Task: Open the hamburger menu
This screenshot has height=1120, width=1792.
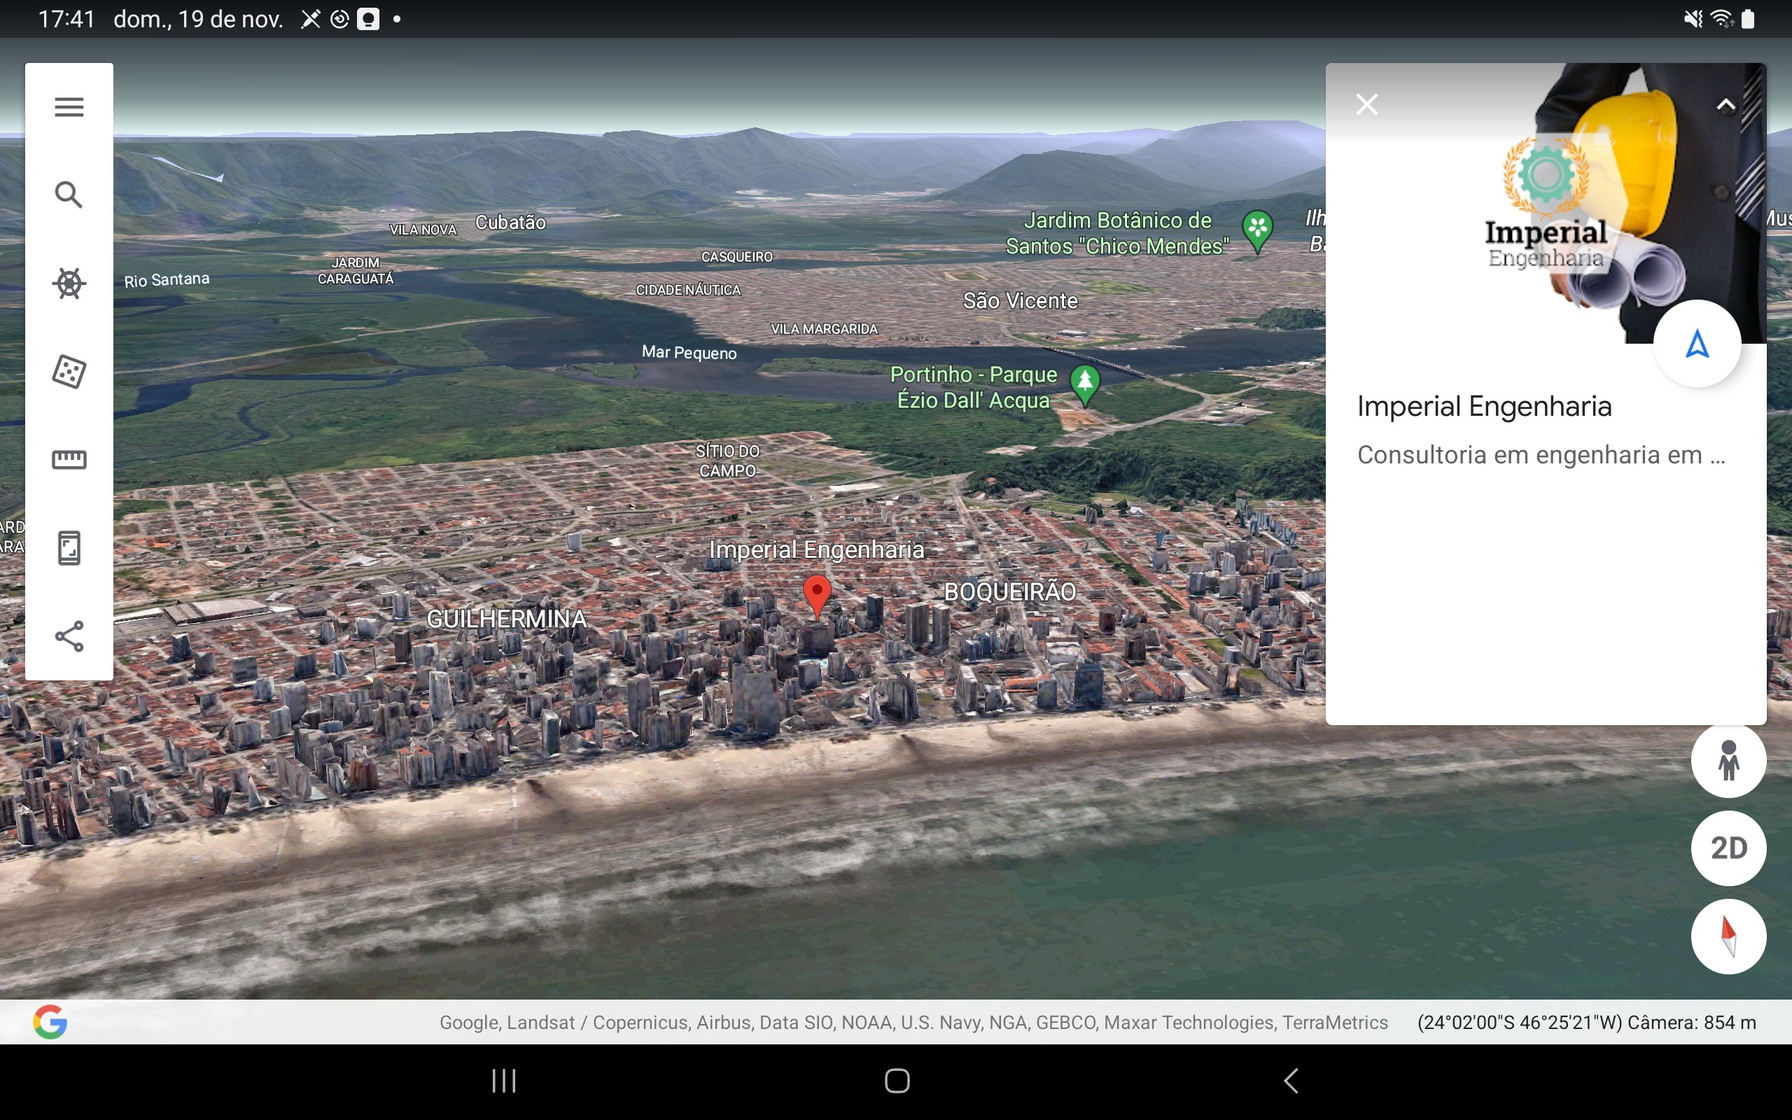Action: pos(69,107)
